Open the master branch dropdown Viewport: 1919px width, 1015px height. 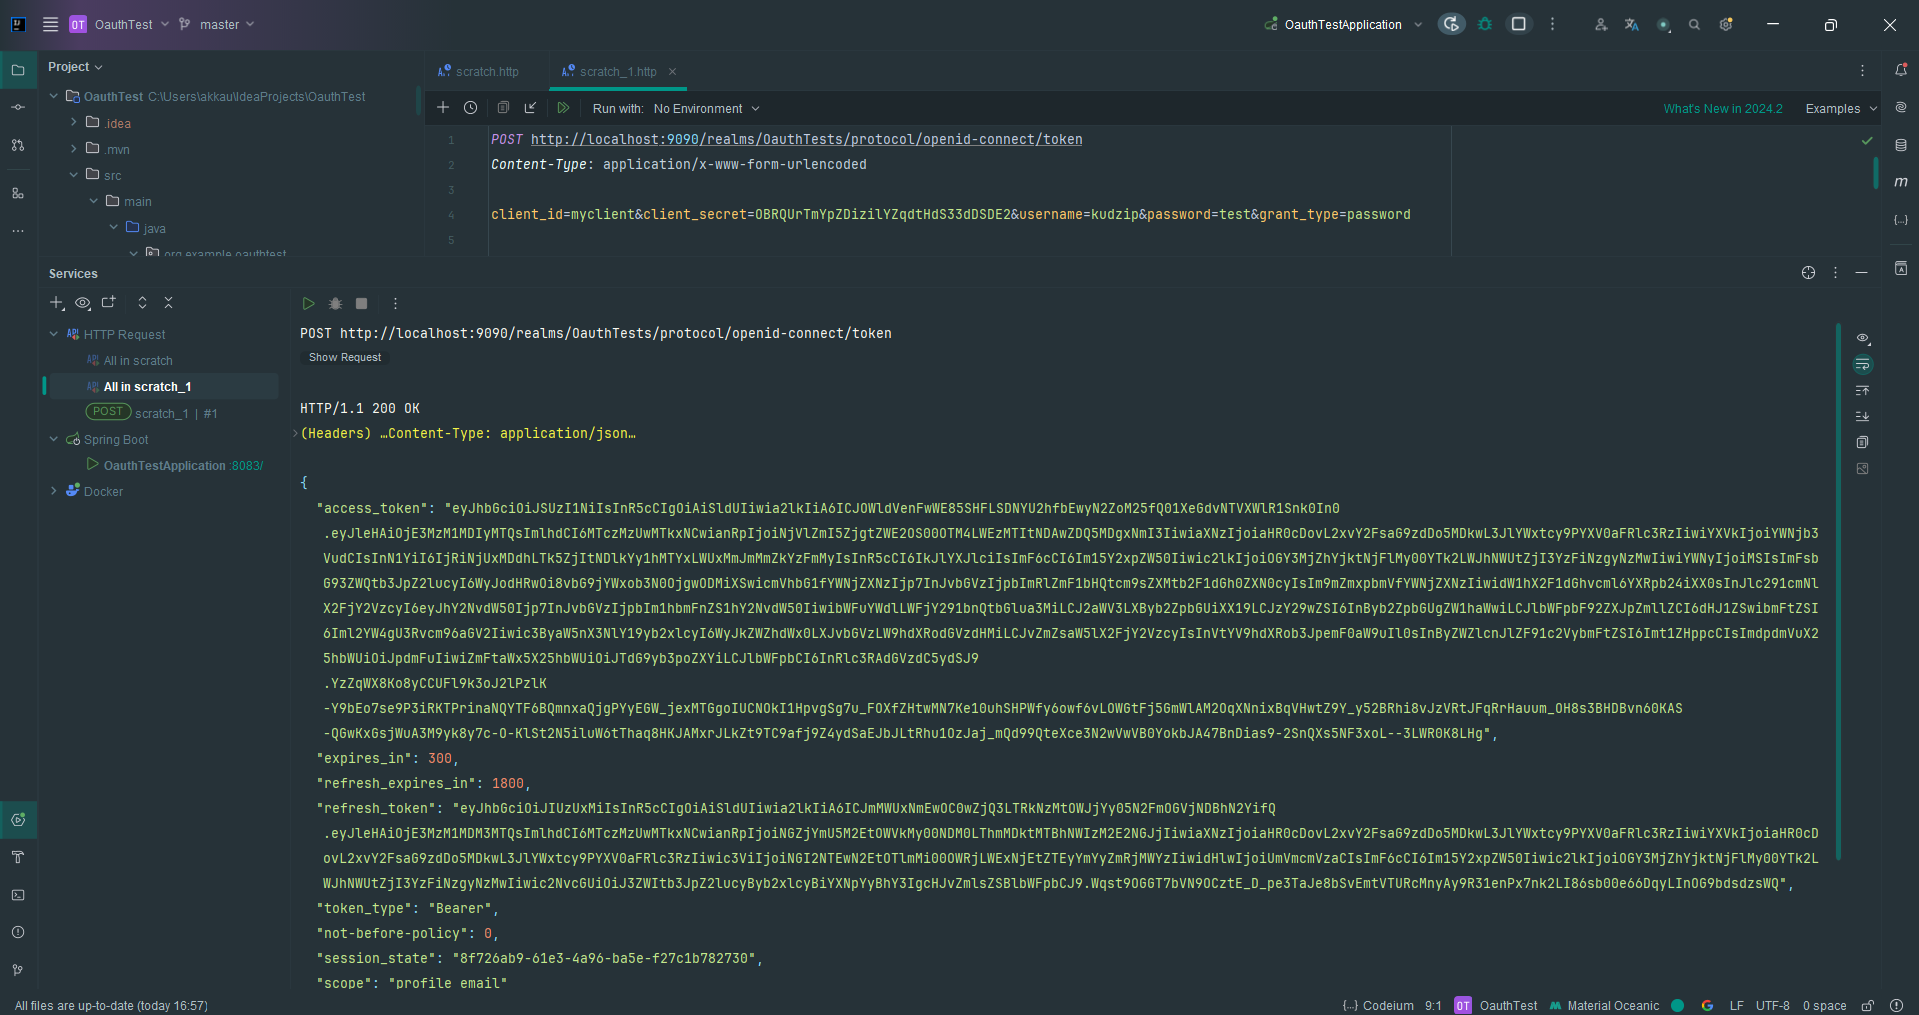[216, 24]
